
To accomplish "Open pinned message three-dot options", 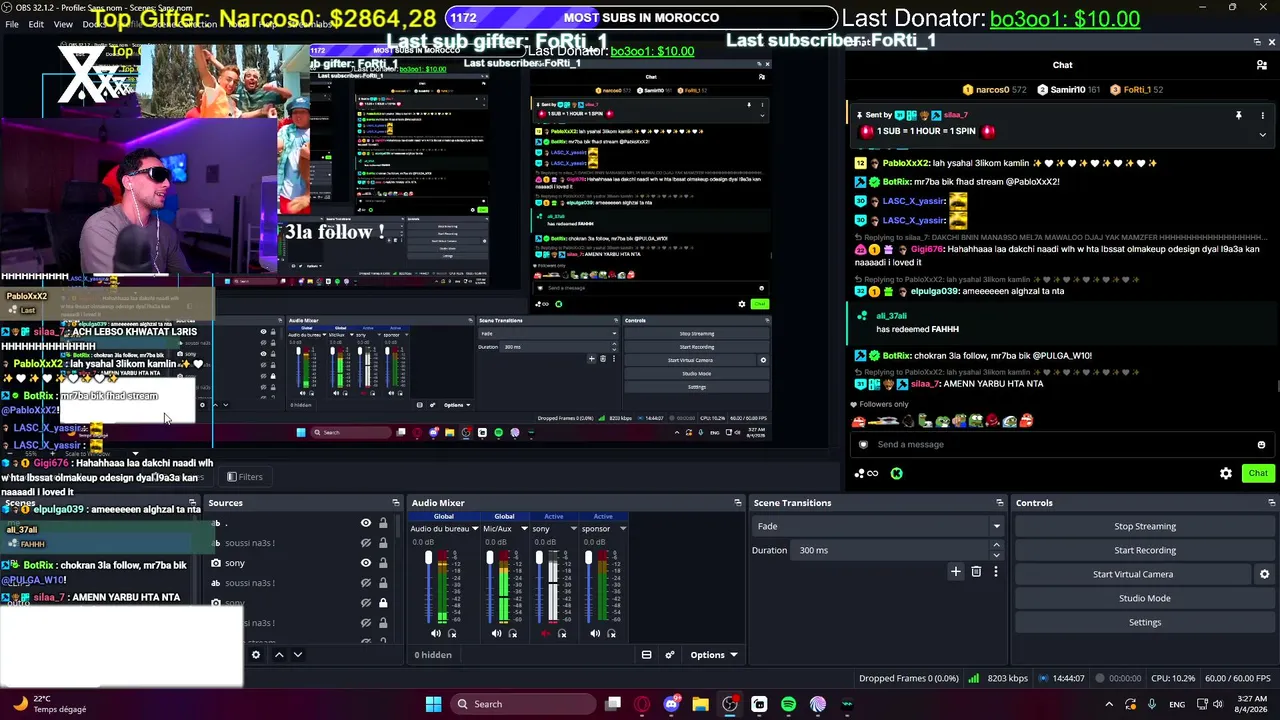I will coord(1263,116).
